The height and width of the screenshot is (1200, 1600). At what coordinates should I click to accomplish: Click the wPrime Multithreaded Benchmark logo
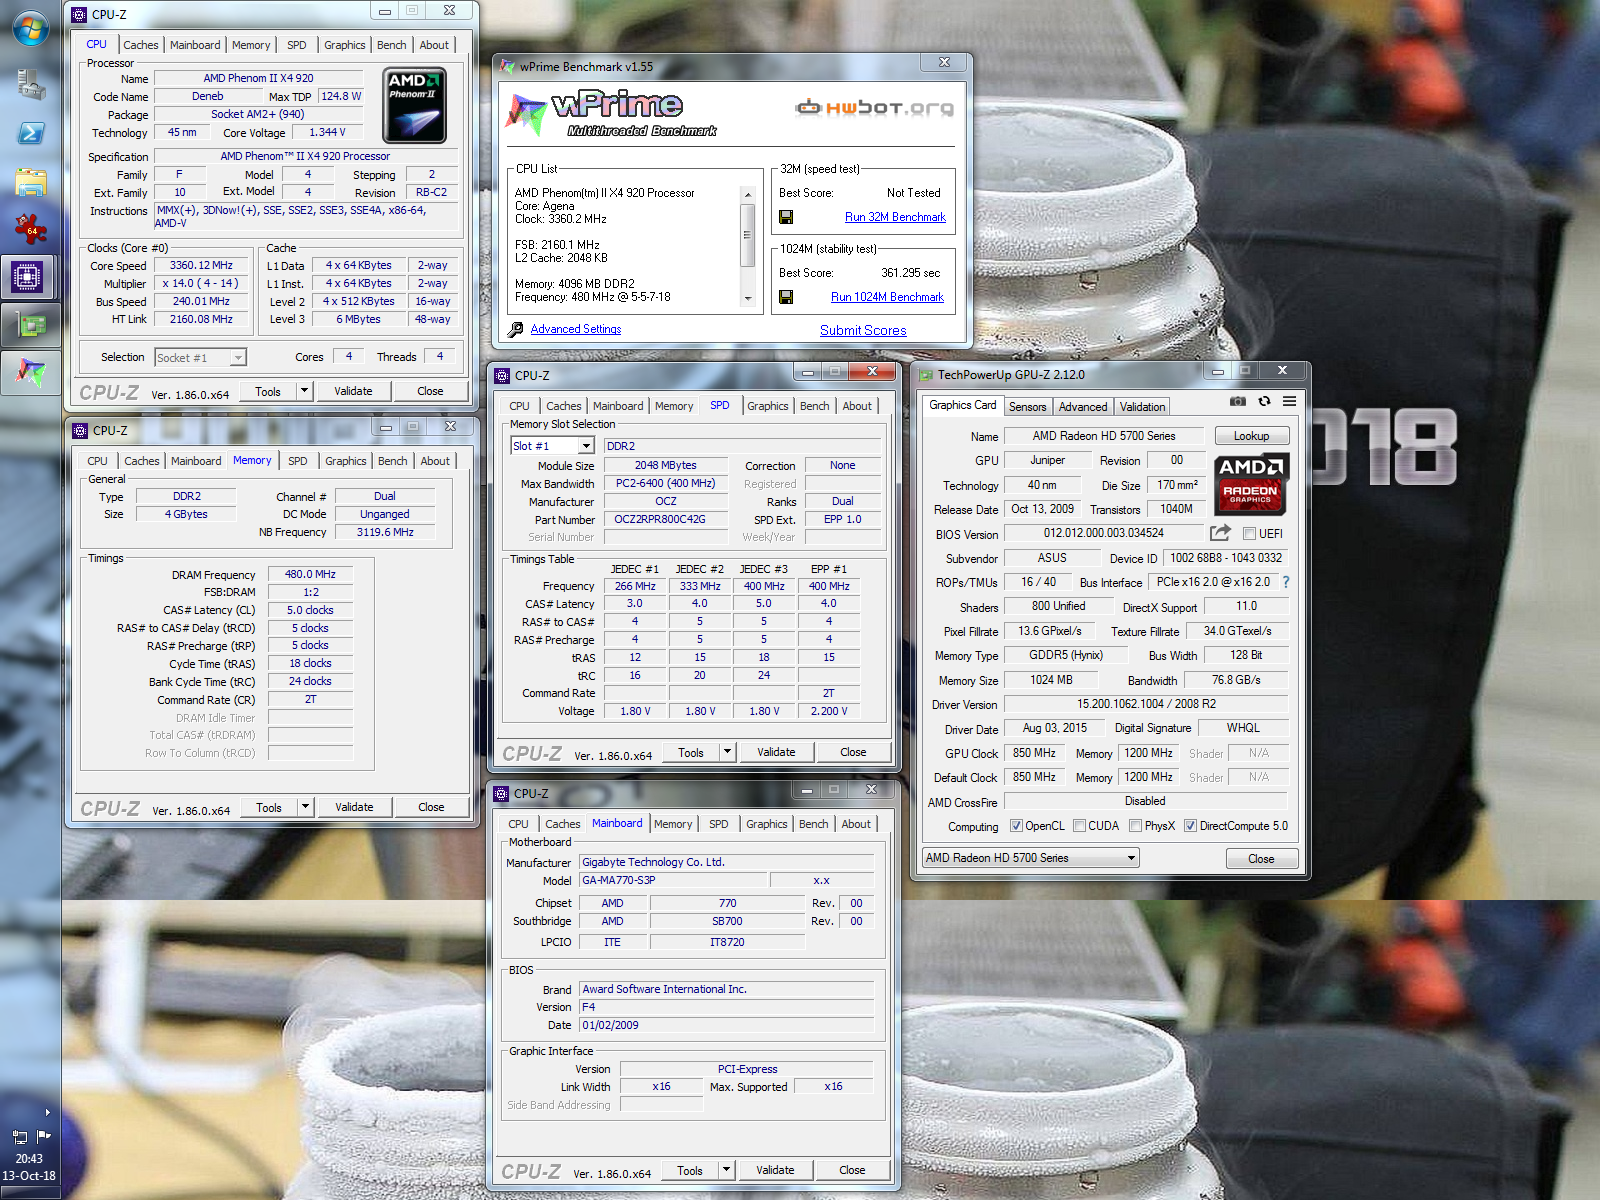point(612,112)
